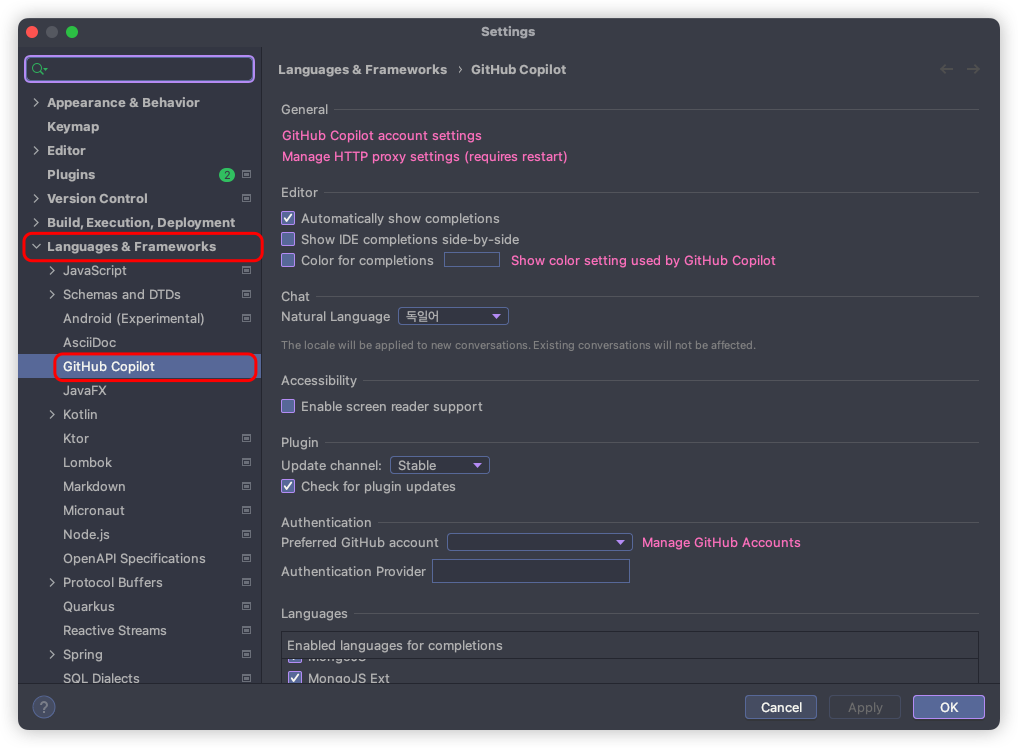This screenshot has height=748, width=1018.
Task: Select the Reactive Streams settings page
Action: click(114, 630)
